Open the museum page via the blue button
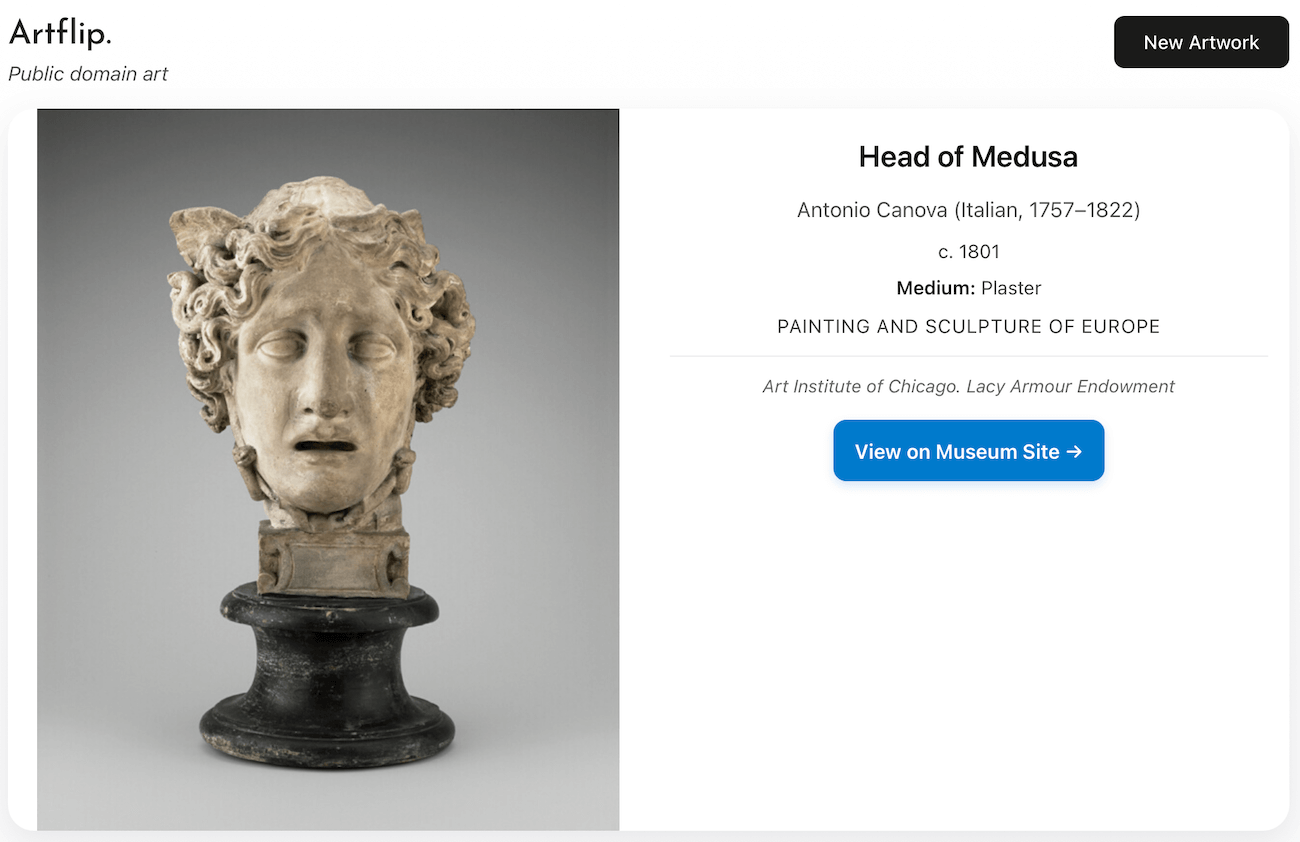The width and height of the screenshot is (1300, 842). (968, 450)
